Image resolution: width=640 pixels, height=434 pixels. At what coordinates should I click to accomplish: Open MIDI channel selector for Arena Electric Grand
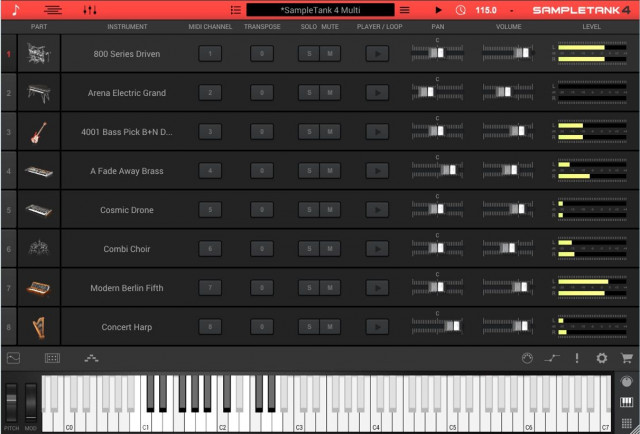tap(210, 93)
